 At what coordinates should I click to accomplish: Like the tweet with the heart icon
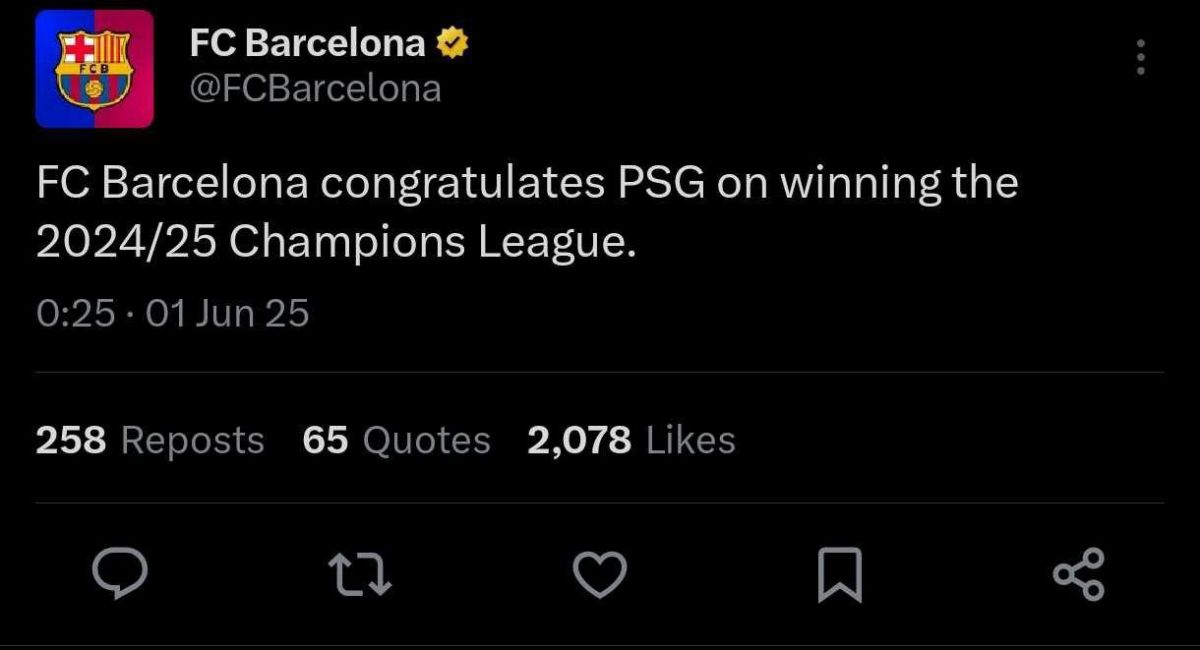coord(599,574)
